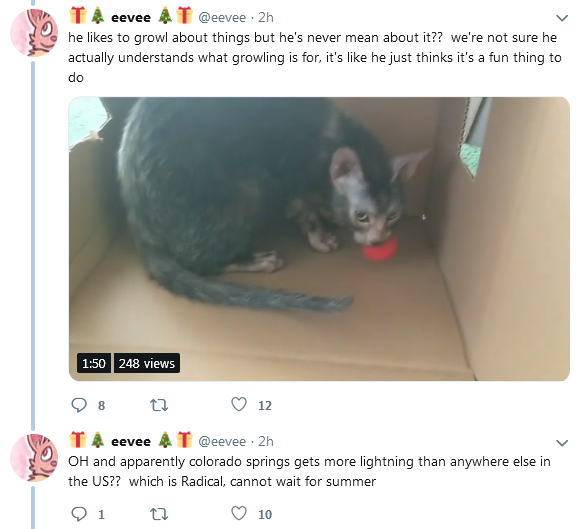Retweet the Colorado Springs lightning tweet
The image size is (586, 529).
coord(159,514)
